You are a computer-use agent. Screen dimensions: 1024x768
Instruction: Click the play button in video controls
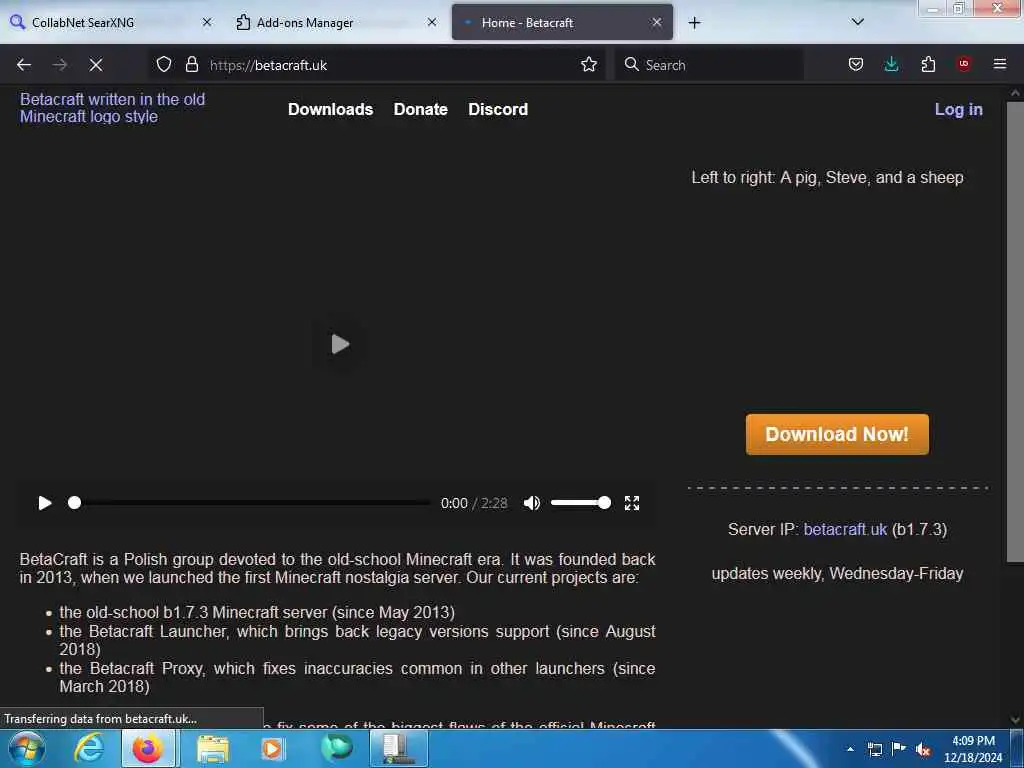pos(45,503)
